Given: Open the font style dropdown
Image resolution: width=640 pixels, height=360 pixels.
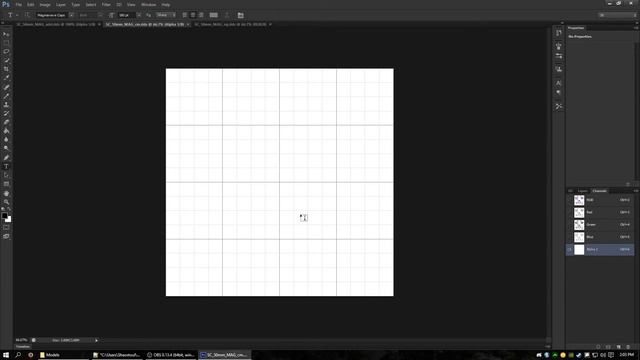Looking at the screenshot, I should point(100,15).
